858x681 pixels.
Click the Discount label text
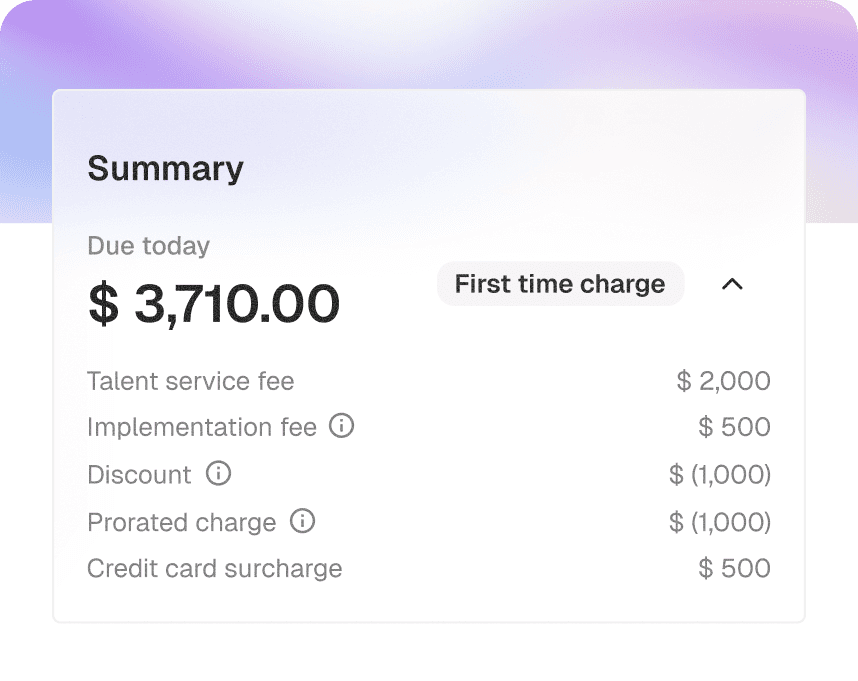tap(139, 475)
